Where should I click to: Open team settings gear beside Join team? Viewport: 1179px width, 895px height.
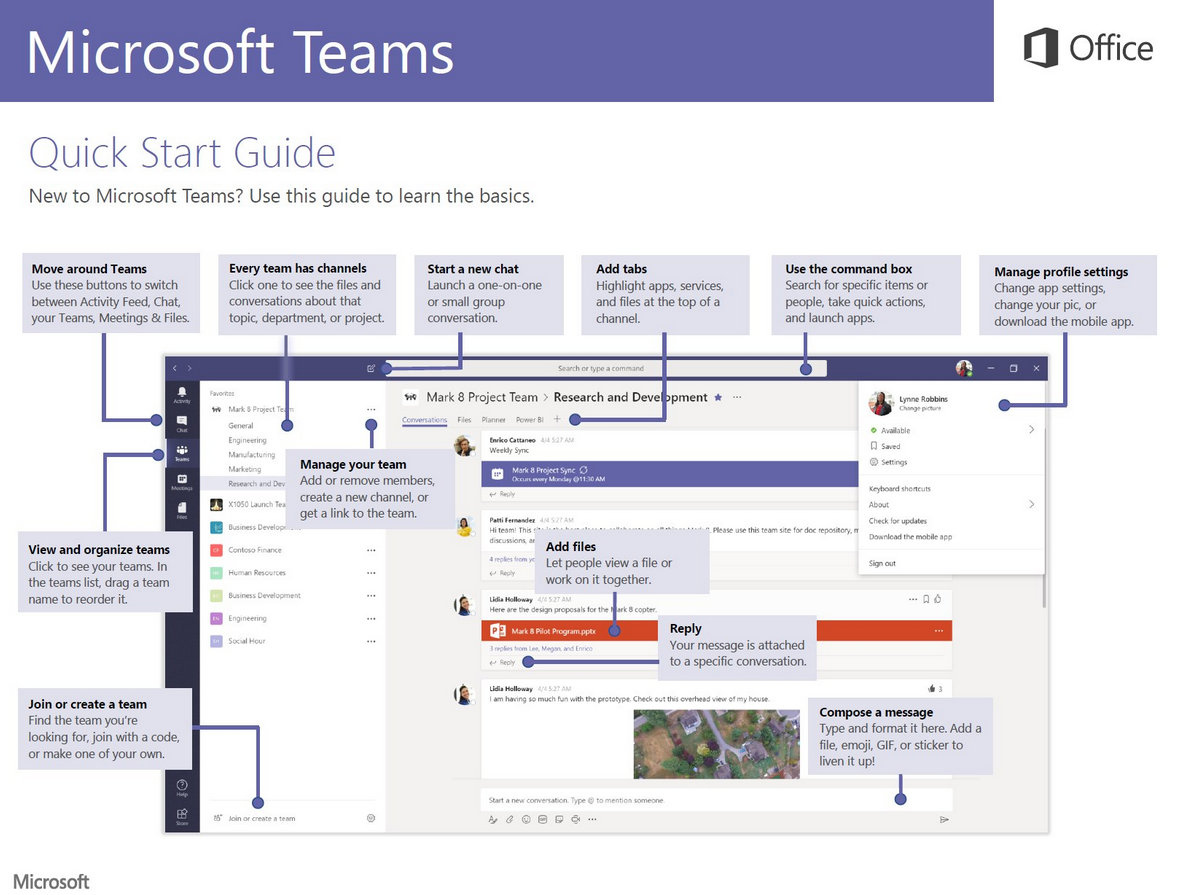371,818
